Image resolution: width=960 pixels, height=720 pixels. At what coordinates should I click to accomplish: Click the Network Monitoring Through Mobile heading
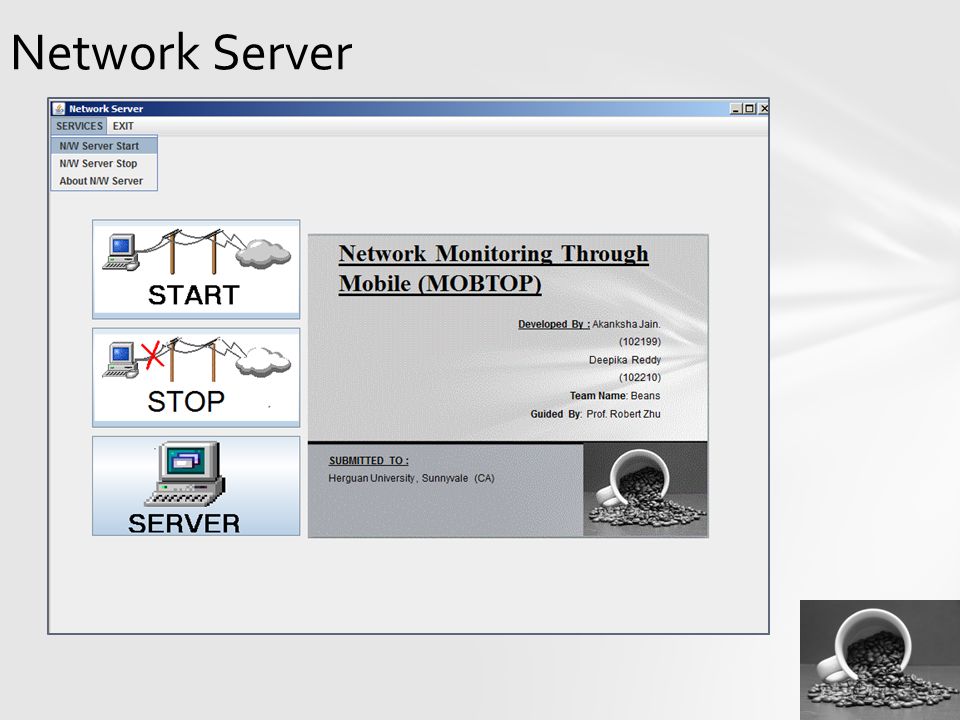pyautogui.click(x=493, y=268)
